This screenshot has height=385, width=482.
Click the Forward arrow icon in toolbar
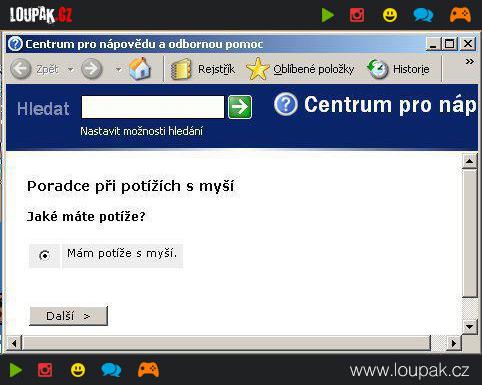(x=92, y=69)
